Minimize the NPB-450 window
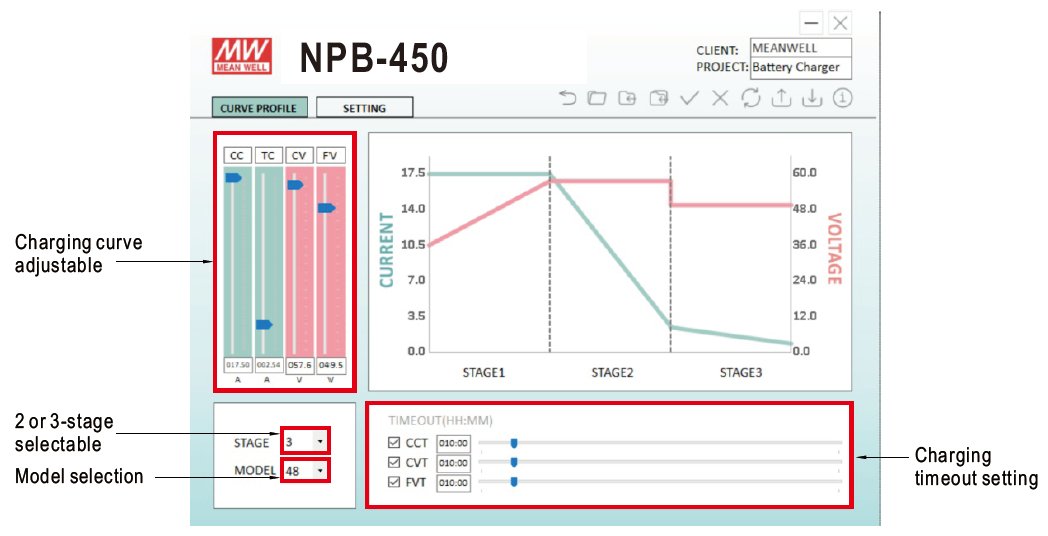Image resolution: width=1048 pixels, height=536 pixels. pos(811,23)
